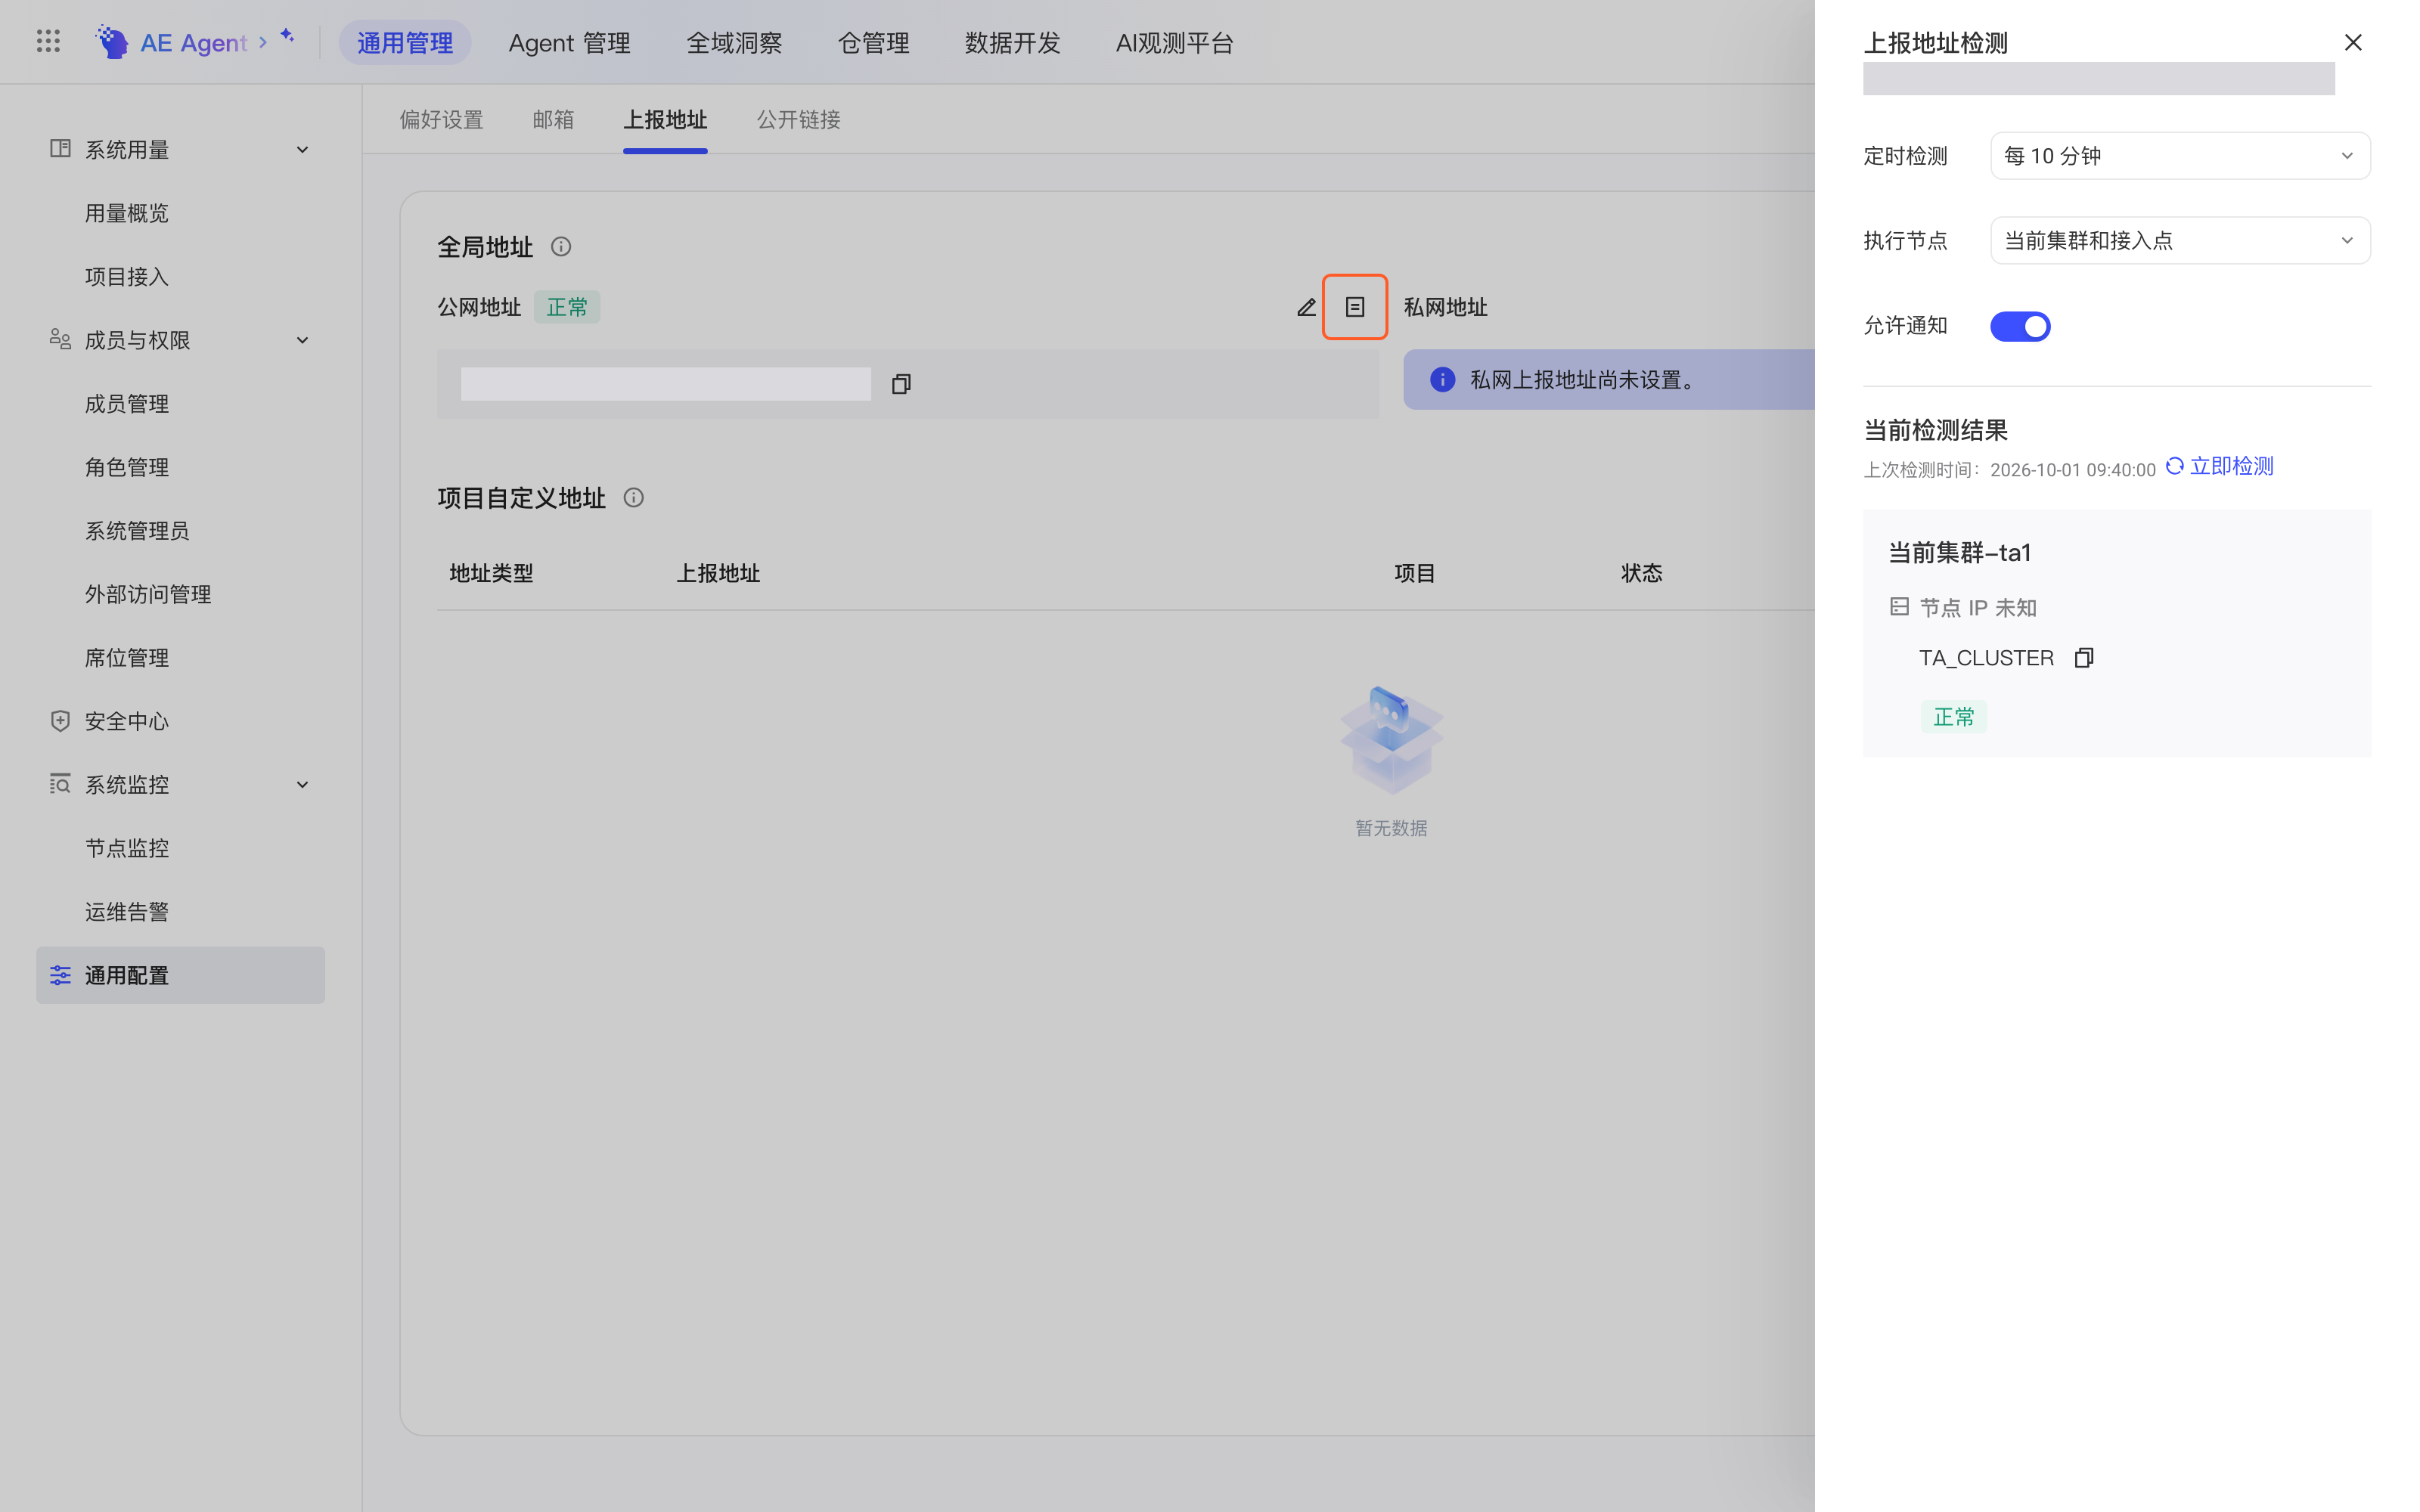This screenshot has height=1512, width=2420.
Task: Switch to the 偏好设置 tab
Action: (x=441, y=120)
